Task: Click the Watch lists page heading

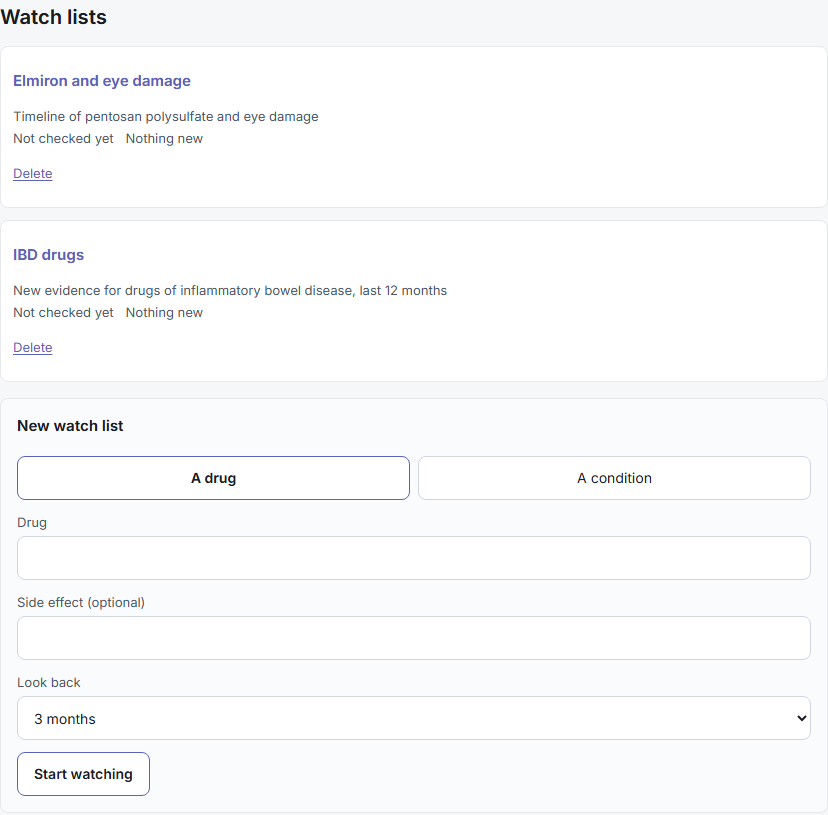Action: pos(53,17)
